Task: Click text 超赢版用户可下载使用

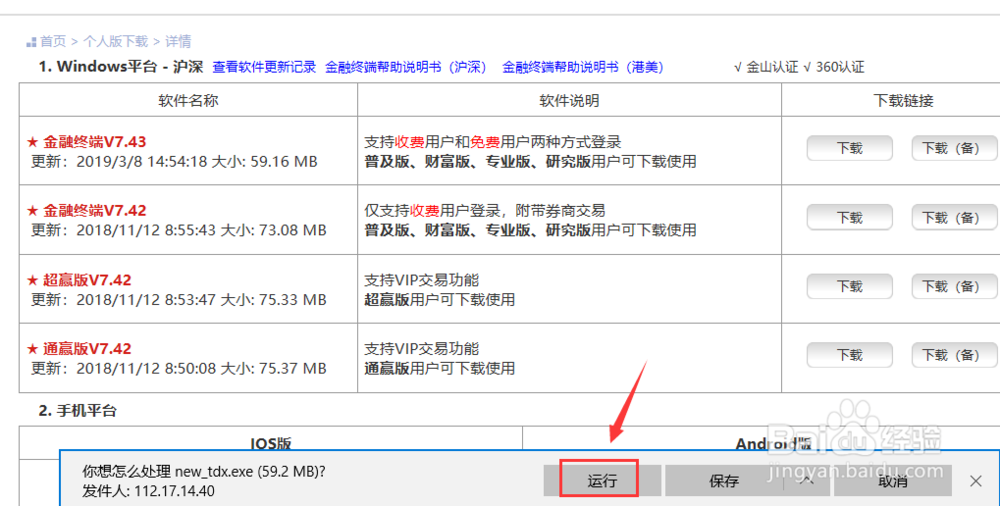Action: pos(439,299)
